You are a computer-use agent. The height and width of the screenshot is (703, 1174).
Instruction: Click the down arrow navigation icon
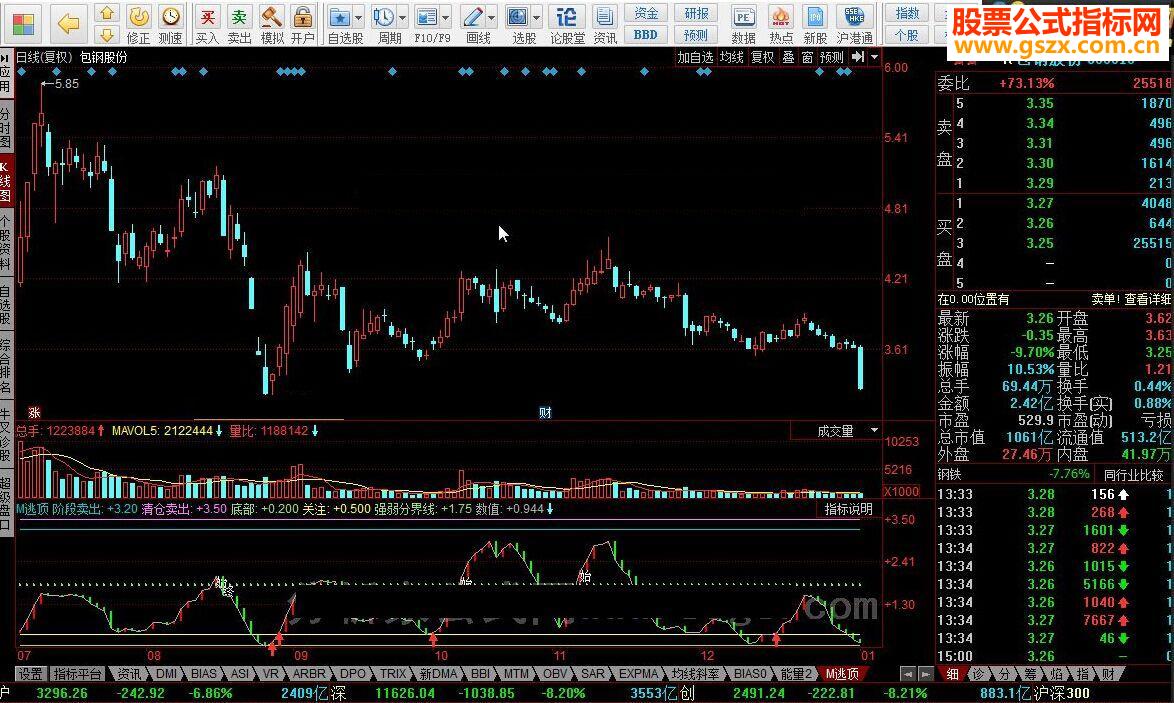107,34
